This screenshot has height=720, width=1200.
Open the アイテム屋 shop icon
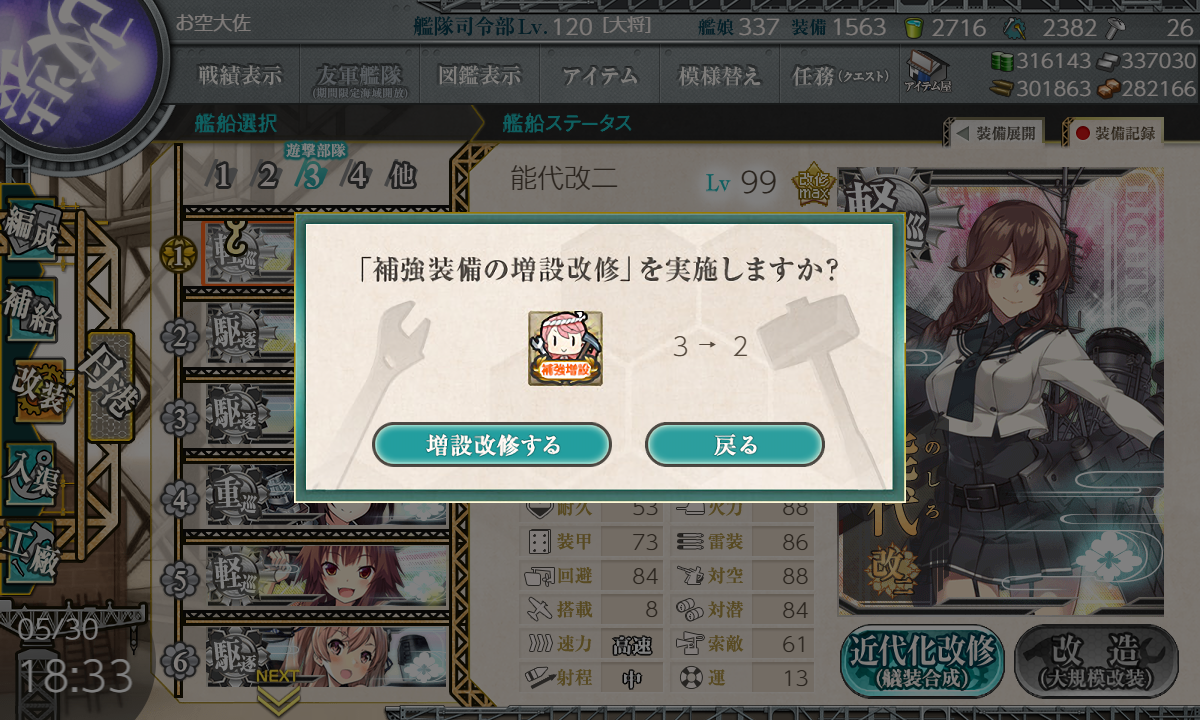(x=927, y=73)
